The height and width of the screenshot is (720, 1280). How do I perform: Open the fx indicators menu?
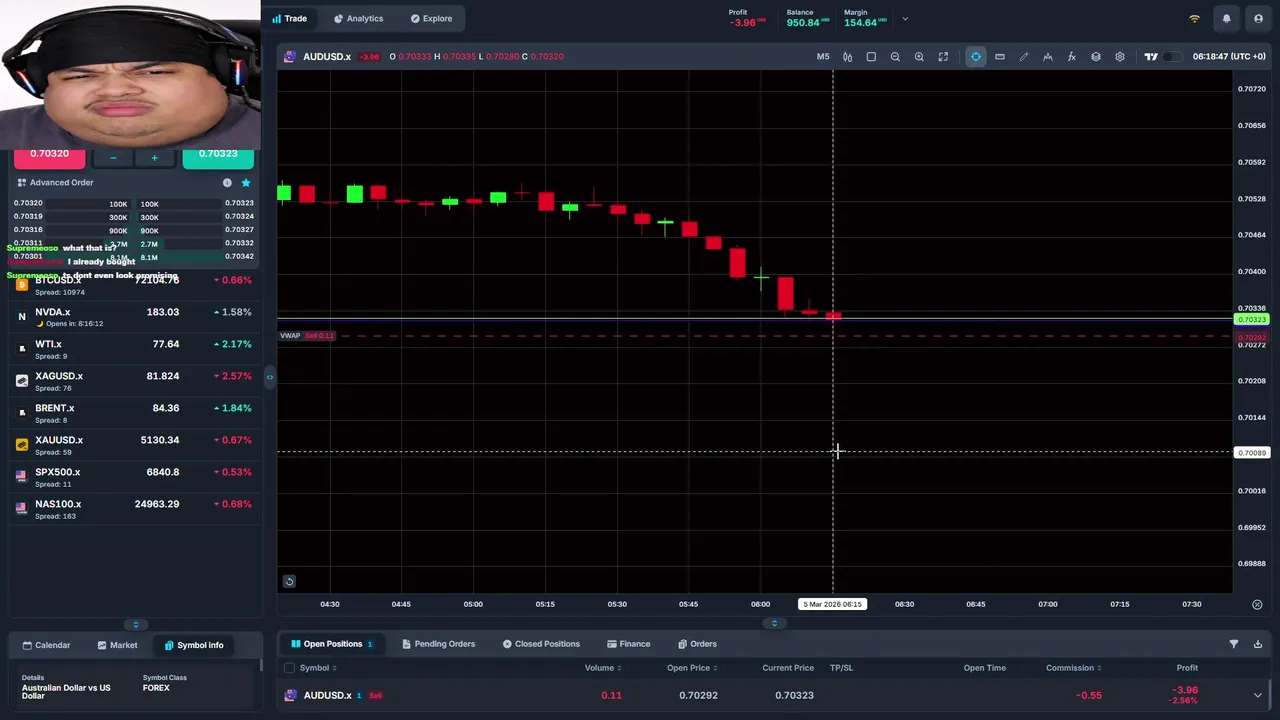click(x=1072, y=57)
